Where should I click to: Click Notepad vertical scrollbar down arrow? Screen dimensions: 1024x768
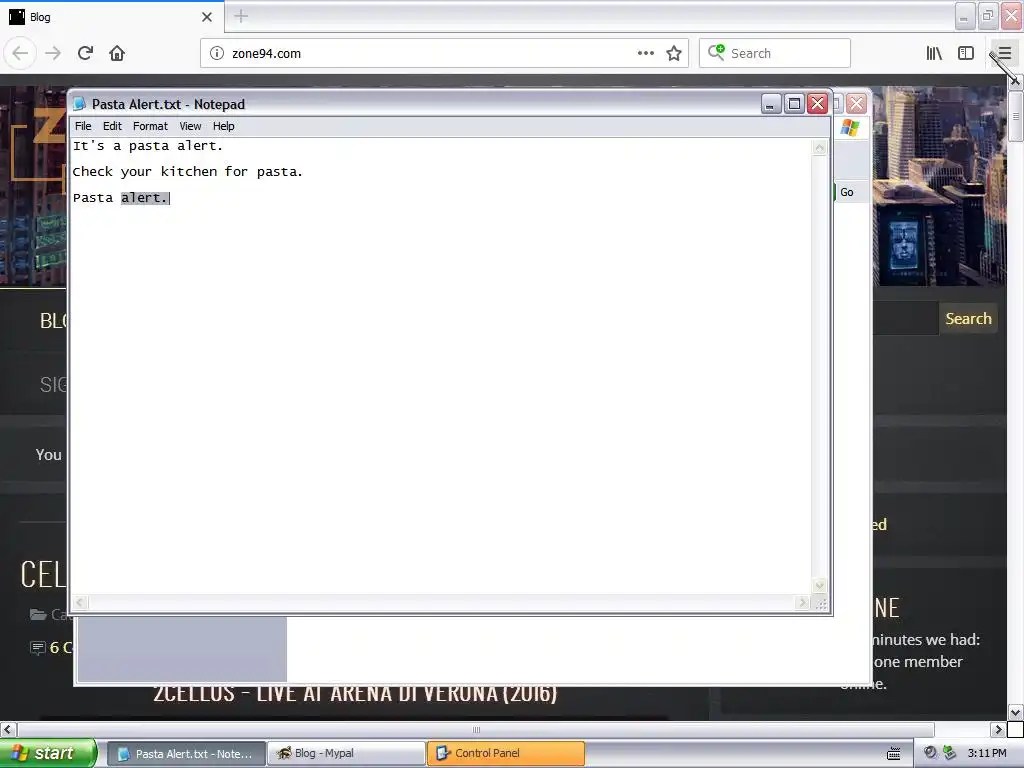[x=820, y=585]
